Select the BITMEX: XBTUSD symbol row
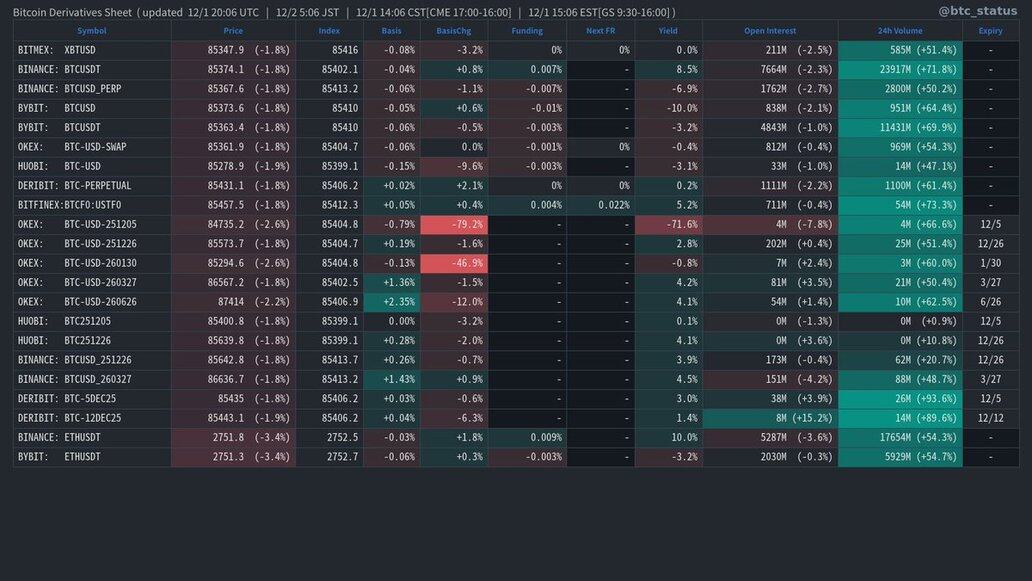 pyautogui.click(x=92, y=50)
